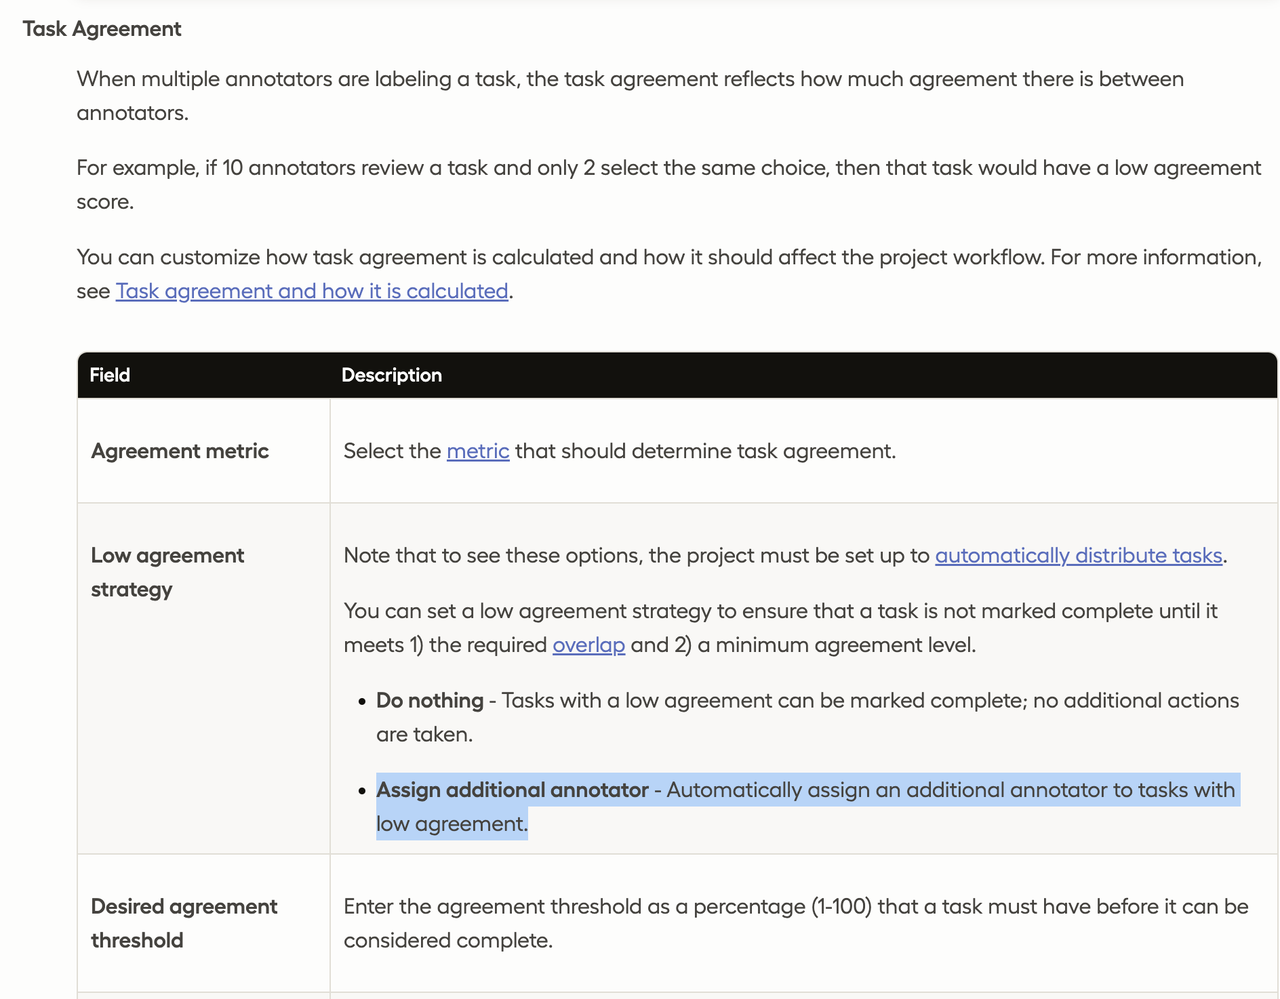The width and height of the screenshot is (1280, 999).
Task: Select the 'Agreement metric' field cell
Action: coord(180,451)
